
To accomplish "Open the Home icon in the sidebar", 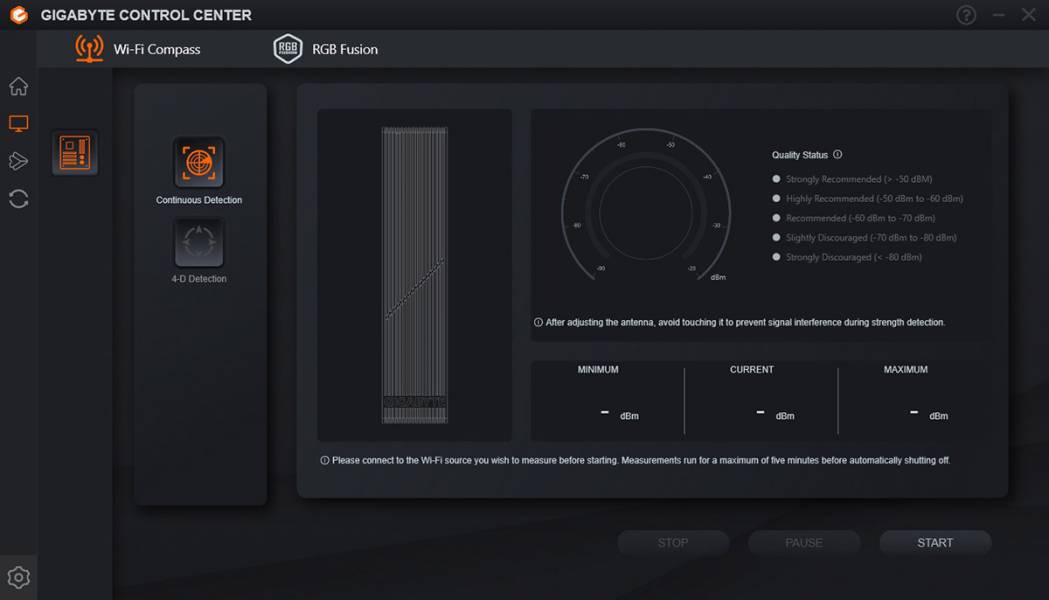I will tap(19, 86).
